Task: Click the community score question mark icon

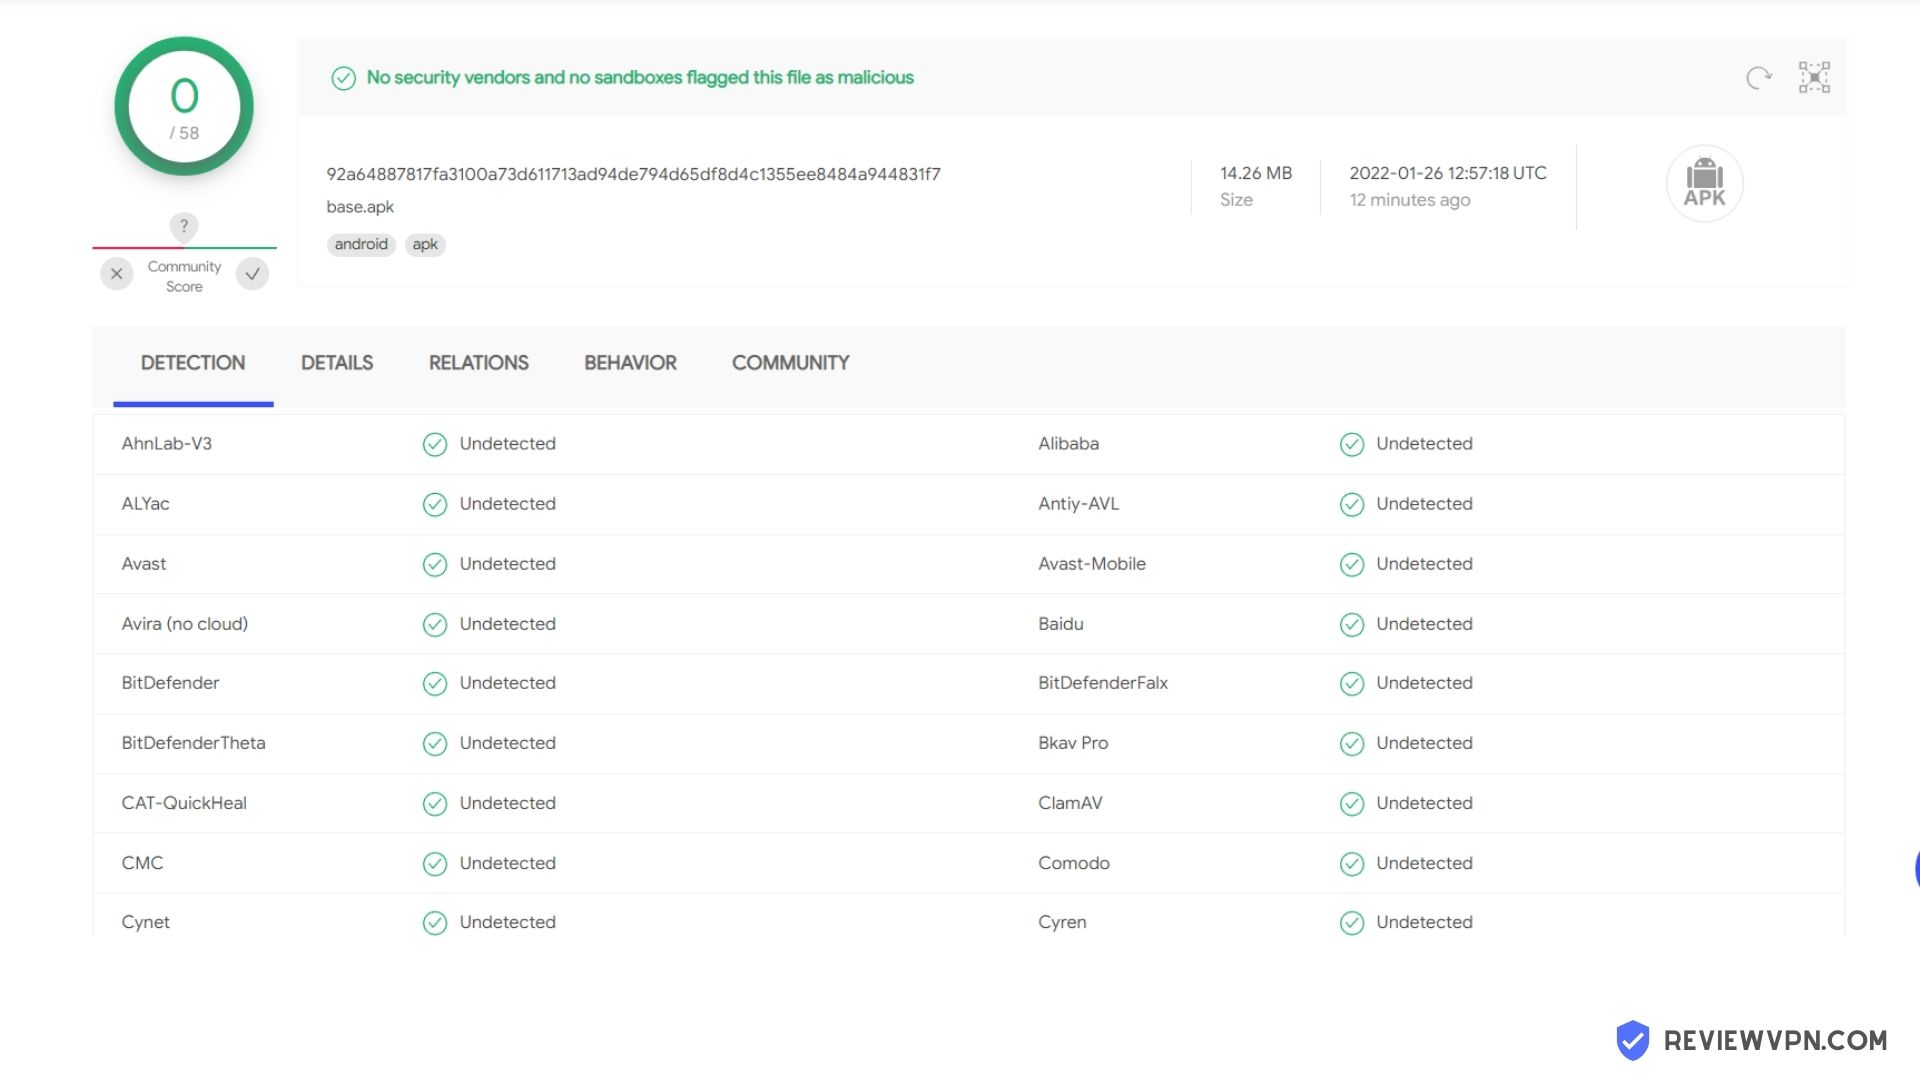Action: 184,226
